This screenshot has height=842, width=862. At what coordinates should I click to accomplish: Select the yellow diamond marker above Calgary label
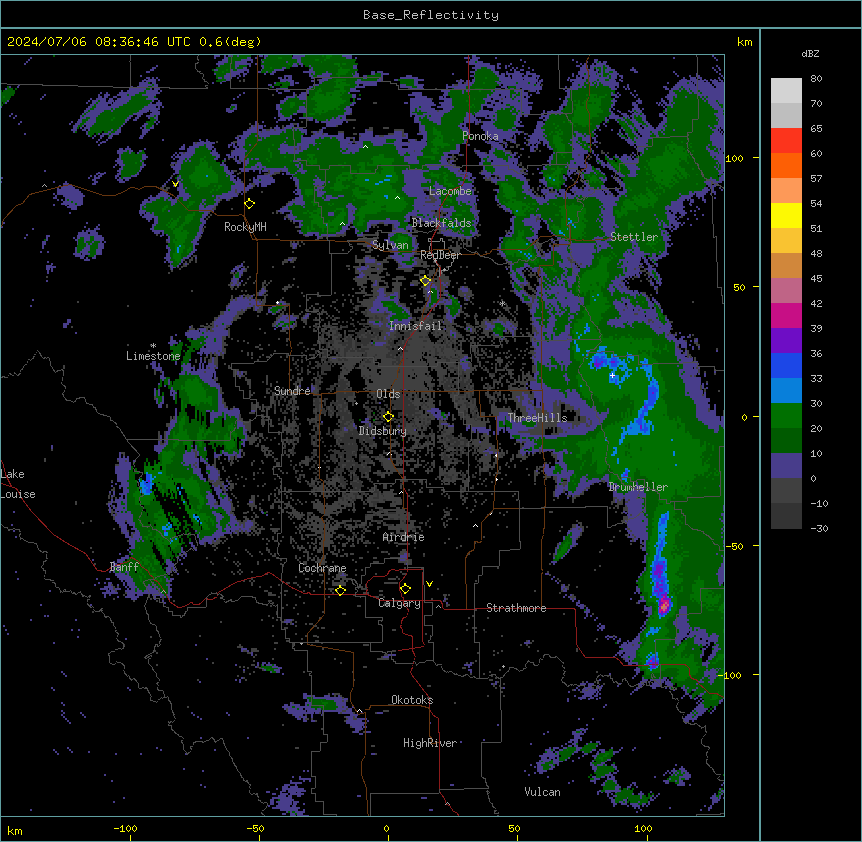(405, 589)
